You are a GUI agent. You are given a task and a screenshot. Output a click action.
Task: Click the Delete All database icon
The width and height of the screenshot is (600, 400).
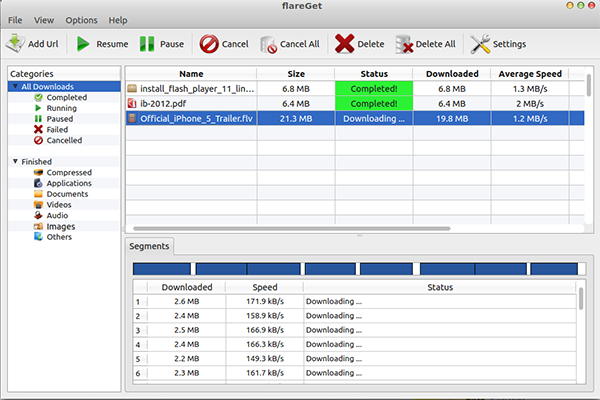pyautogui.click(x=404, y=44)
